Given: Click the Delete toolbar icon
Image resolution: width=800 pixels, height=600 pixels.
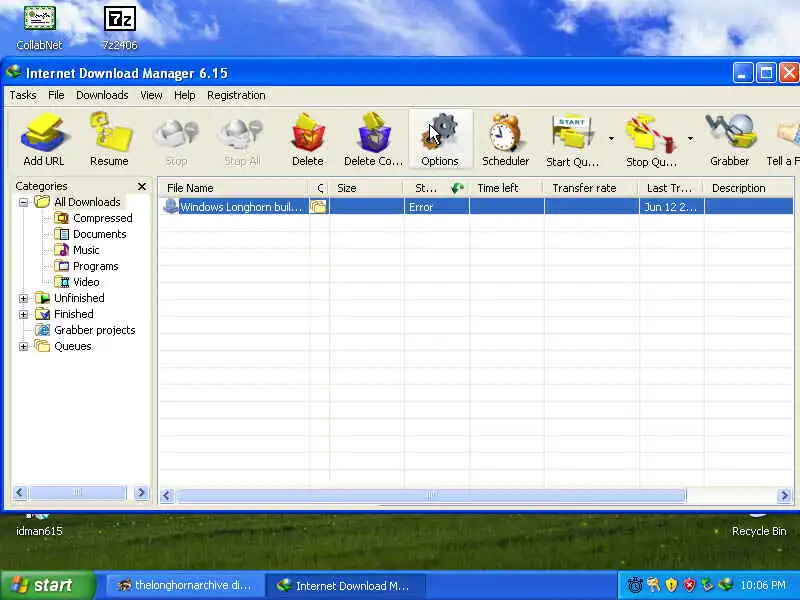Looking at the screenshot, I should 308,139.
